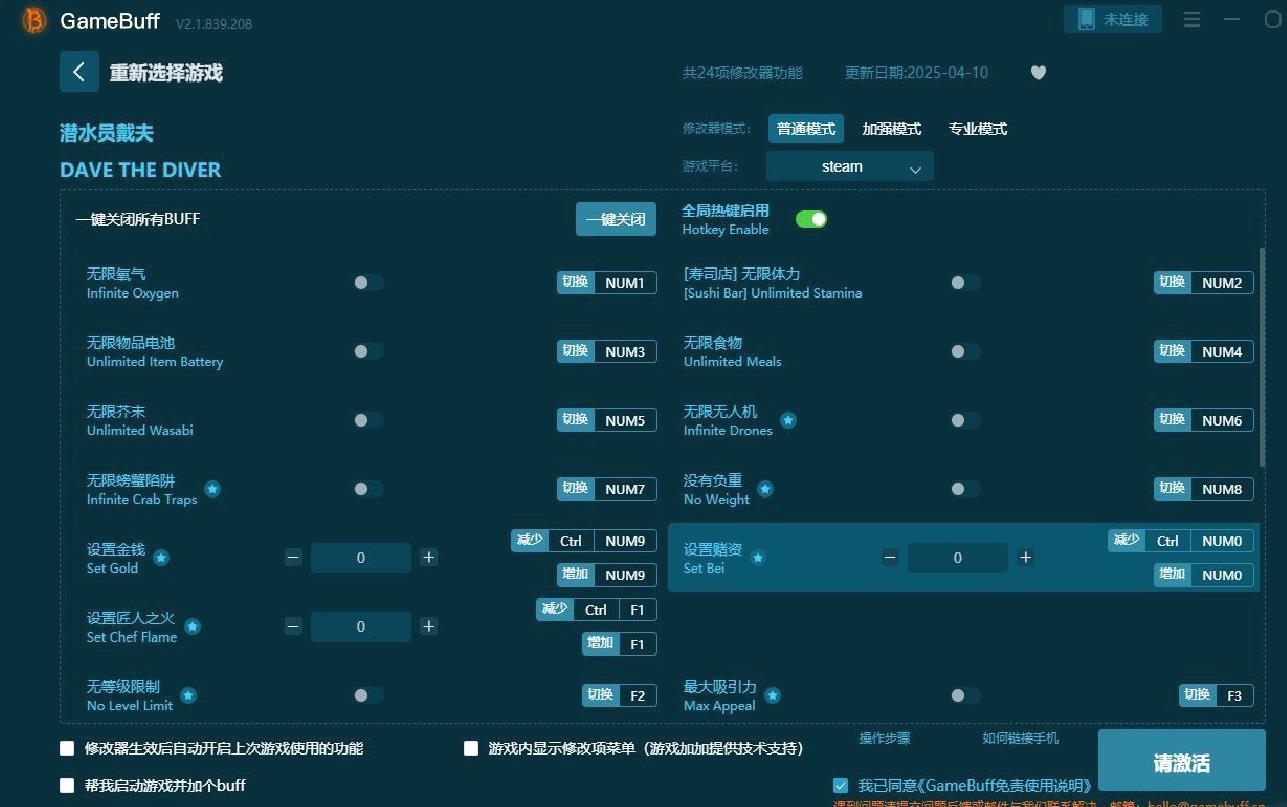The width and height of the screenshot is (1287, 807).
Task: Click the star badge next to Set Chef Flame
Action: pyautogui.click(x=193, y=627)
